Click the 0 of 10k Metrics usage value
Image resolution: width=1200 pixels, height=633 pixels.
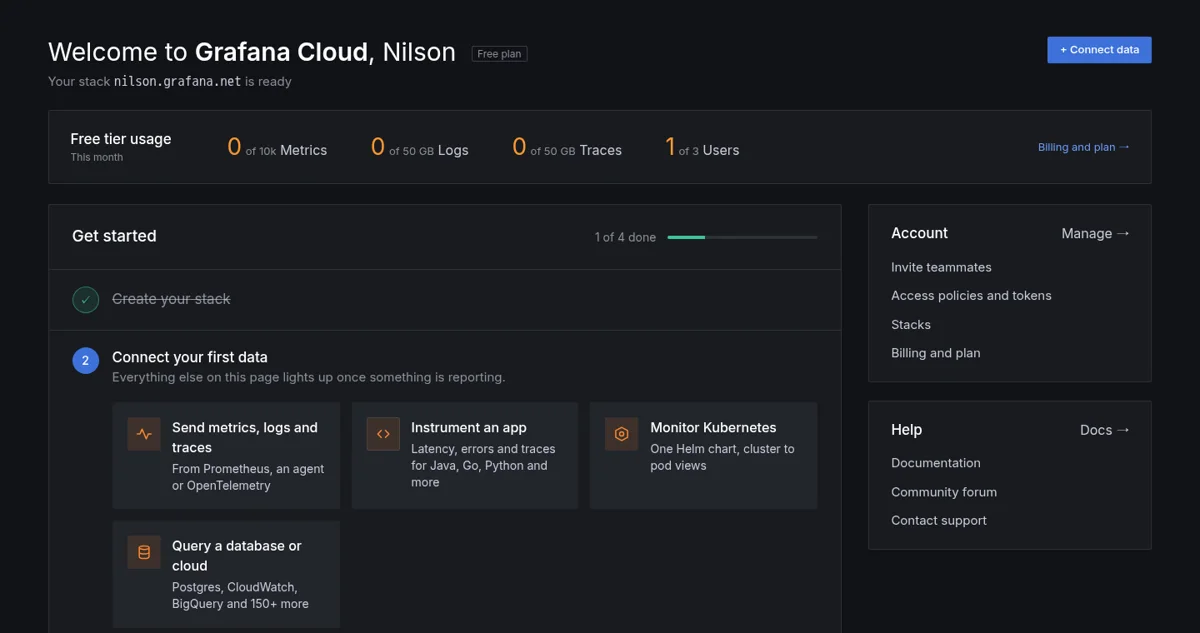pyautogui.click(x=277, y=148)
